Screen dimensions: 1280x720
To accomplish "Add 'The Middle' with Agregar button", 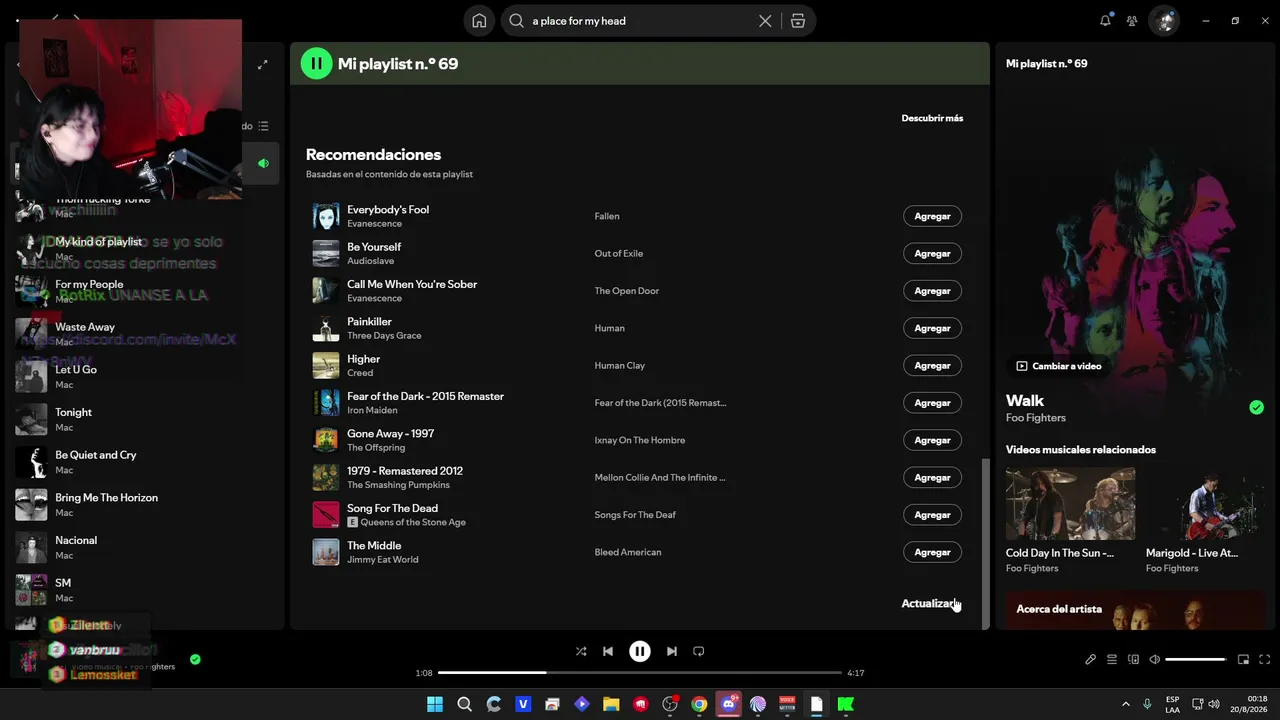I will 932,552.
